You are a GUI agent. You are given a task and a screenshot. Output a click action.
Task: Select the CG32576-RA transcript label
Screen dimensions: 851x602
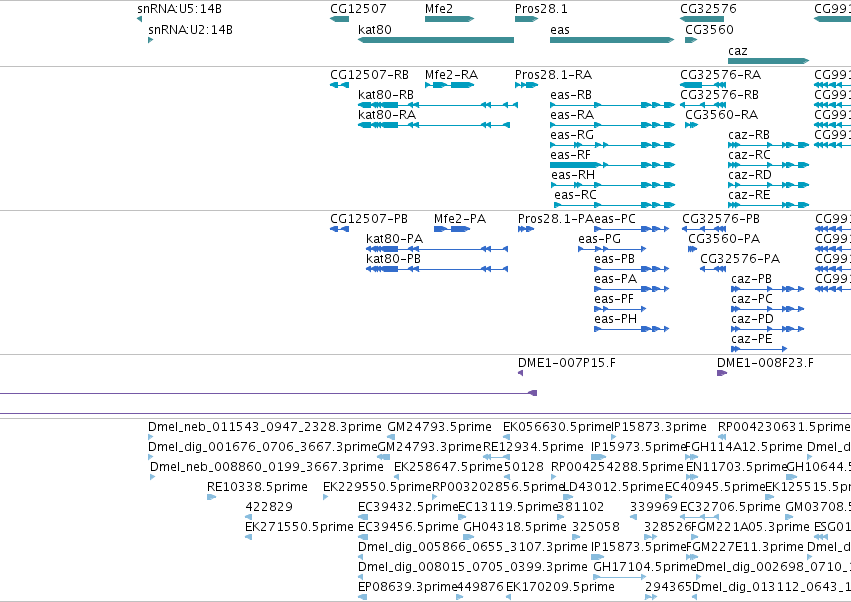720,74
